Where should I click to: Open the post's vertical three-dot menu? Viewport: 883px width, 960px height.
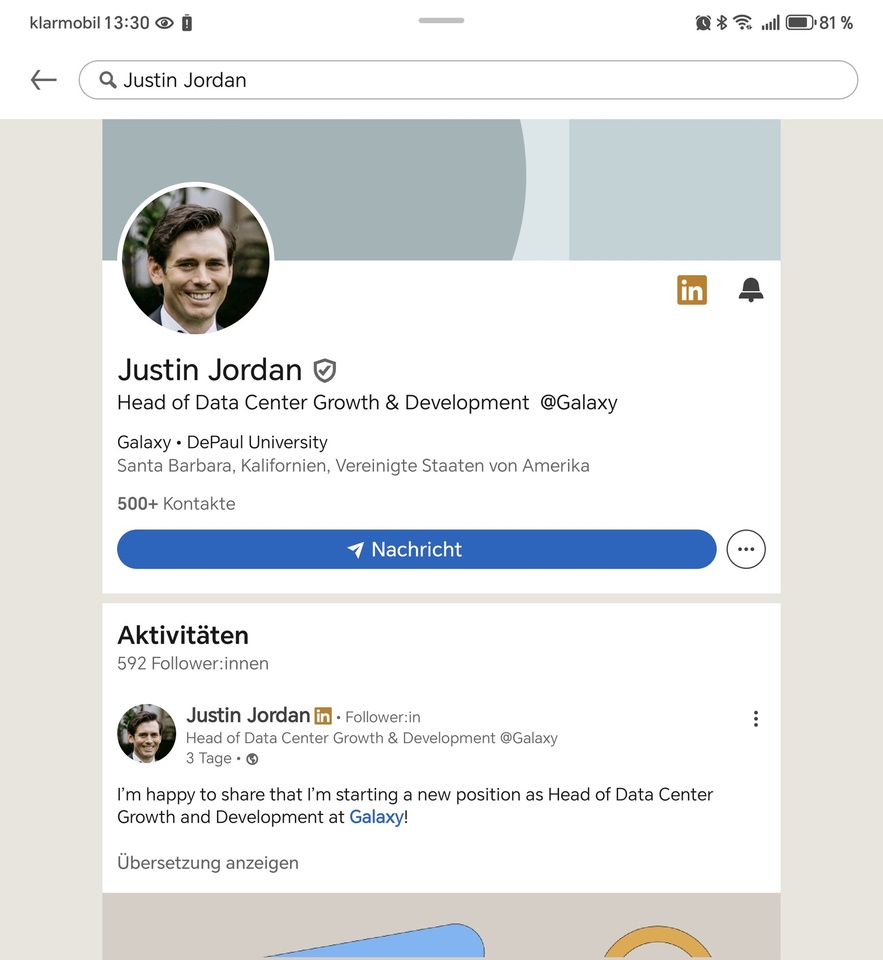(755, 718)
